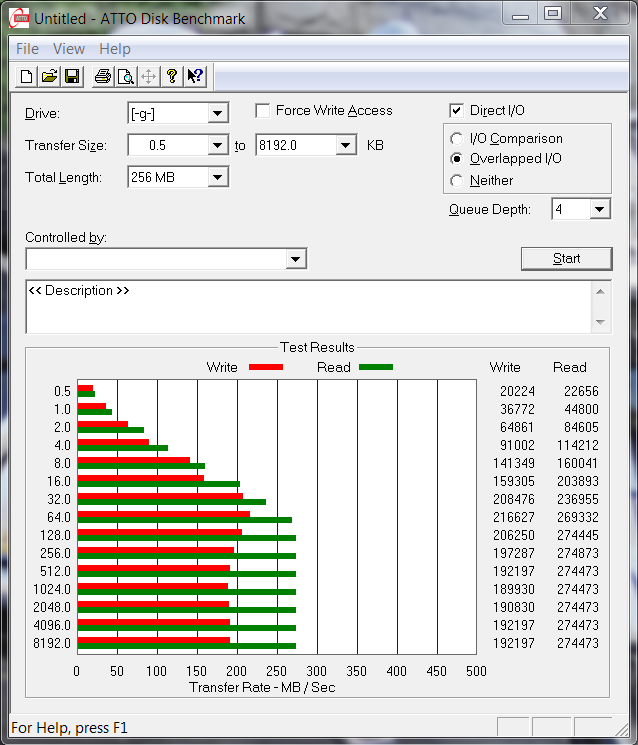638x745 pixels.
Task: Select the I/O Comparison radio button
Action: (x=457, y=139)
